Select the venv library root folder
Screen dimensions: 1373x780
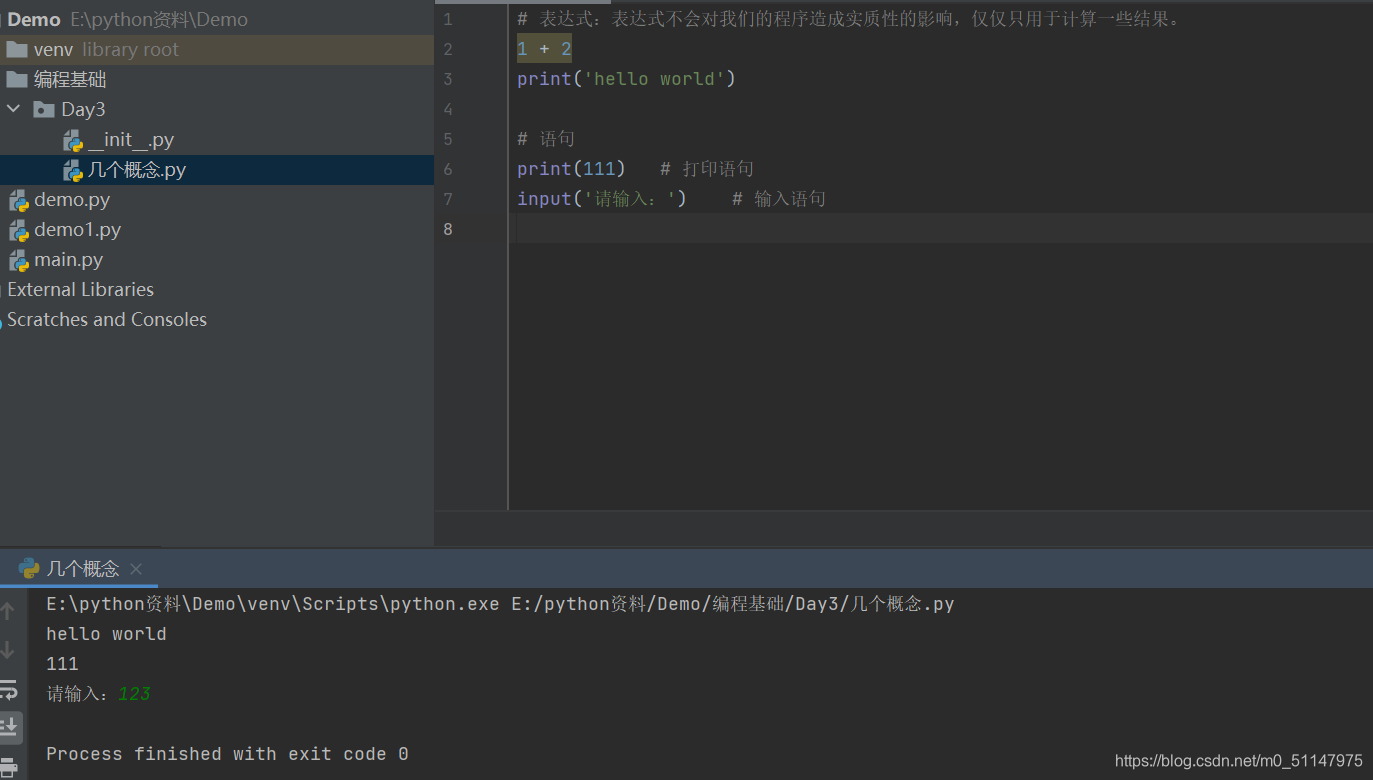point(217,49)
